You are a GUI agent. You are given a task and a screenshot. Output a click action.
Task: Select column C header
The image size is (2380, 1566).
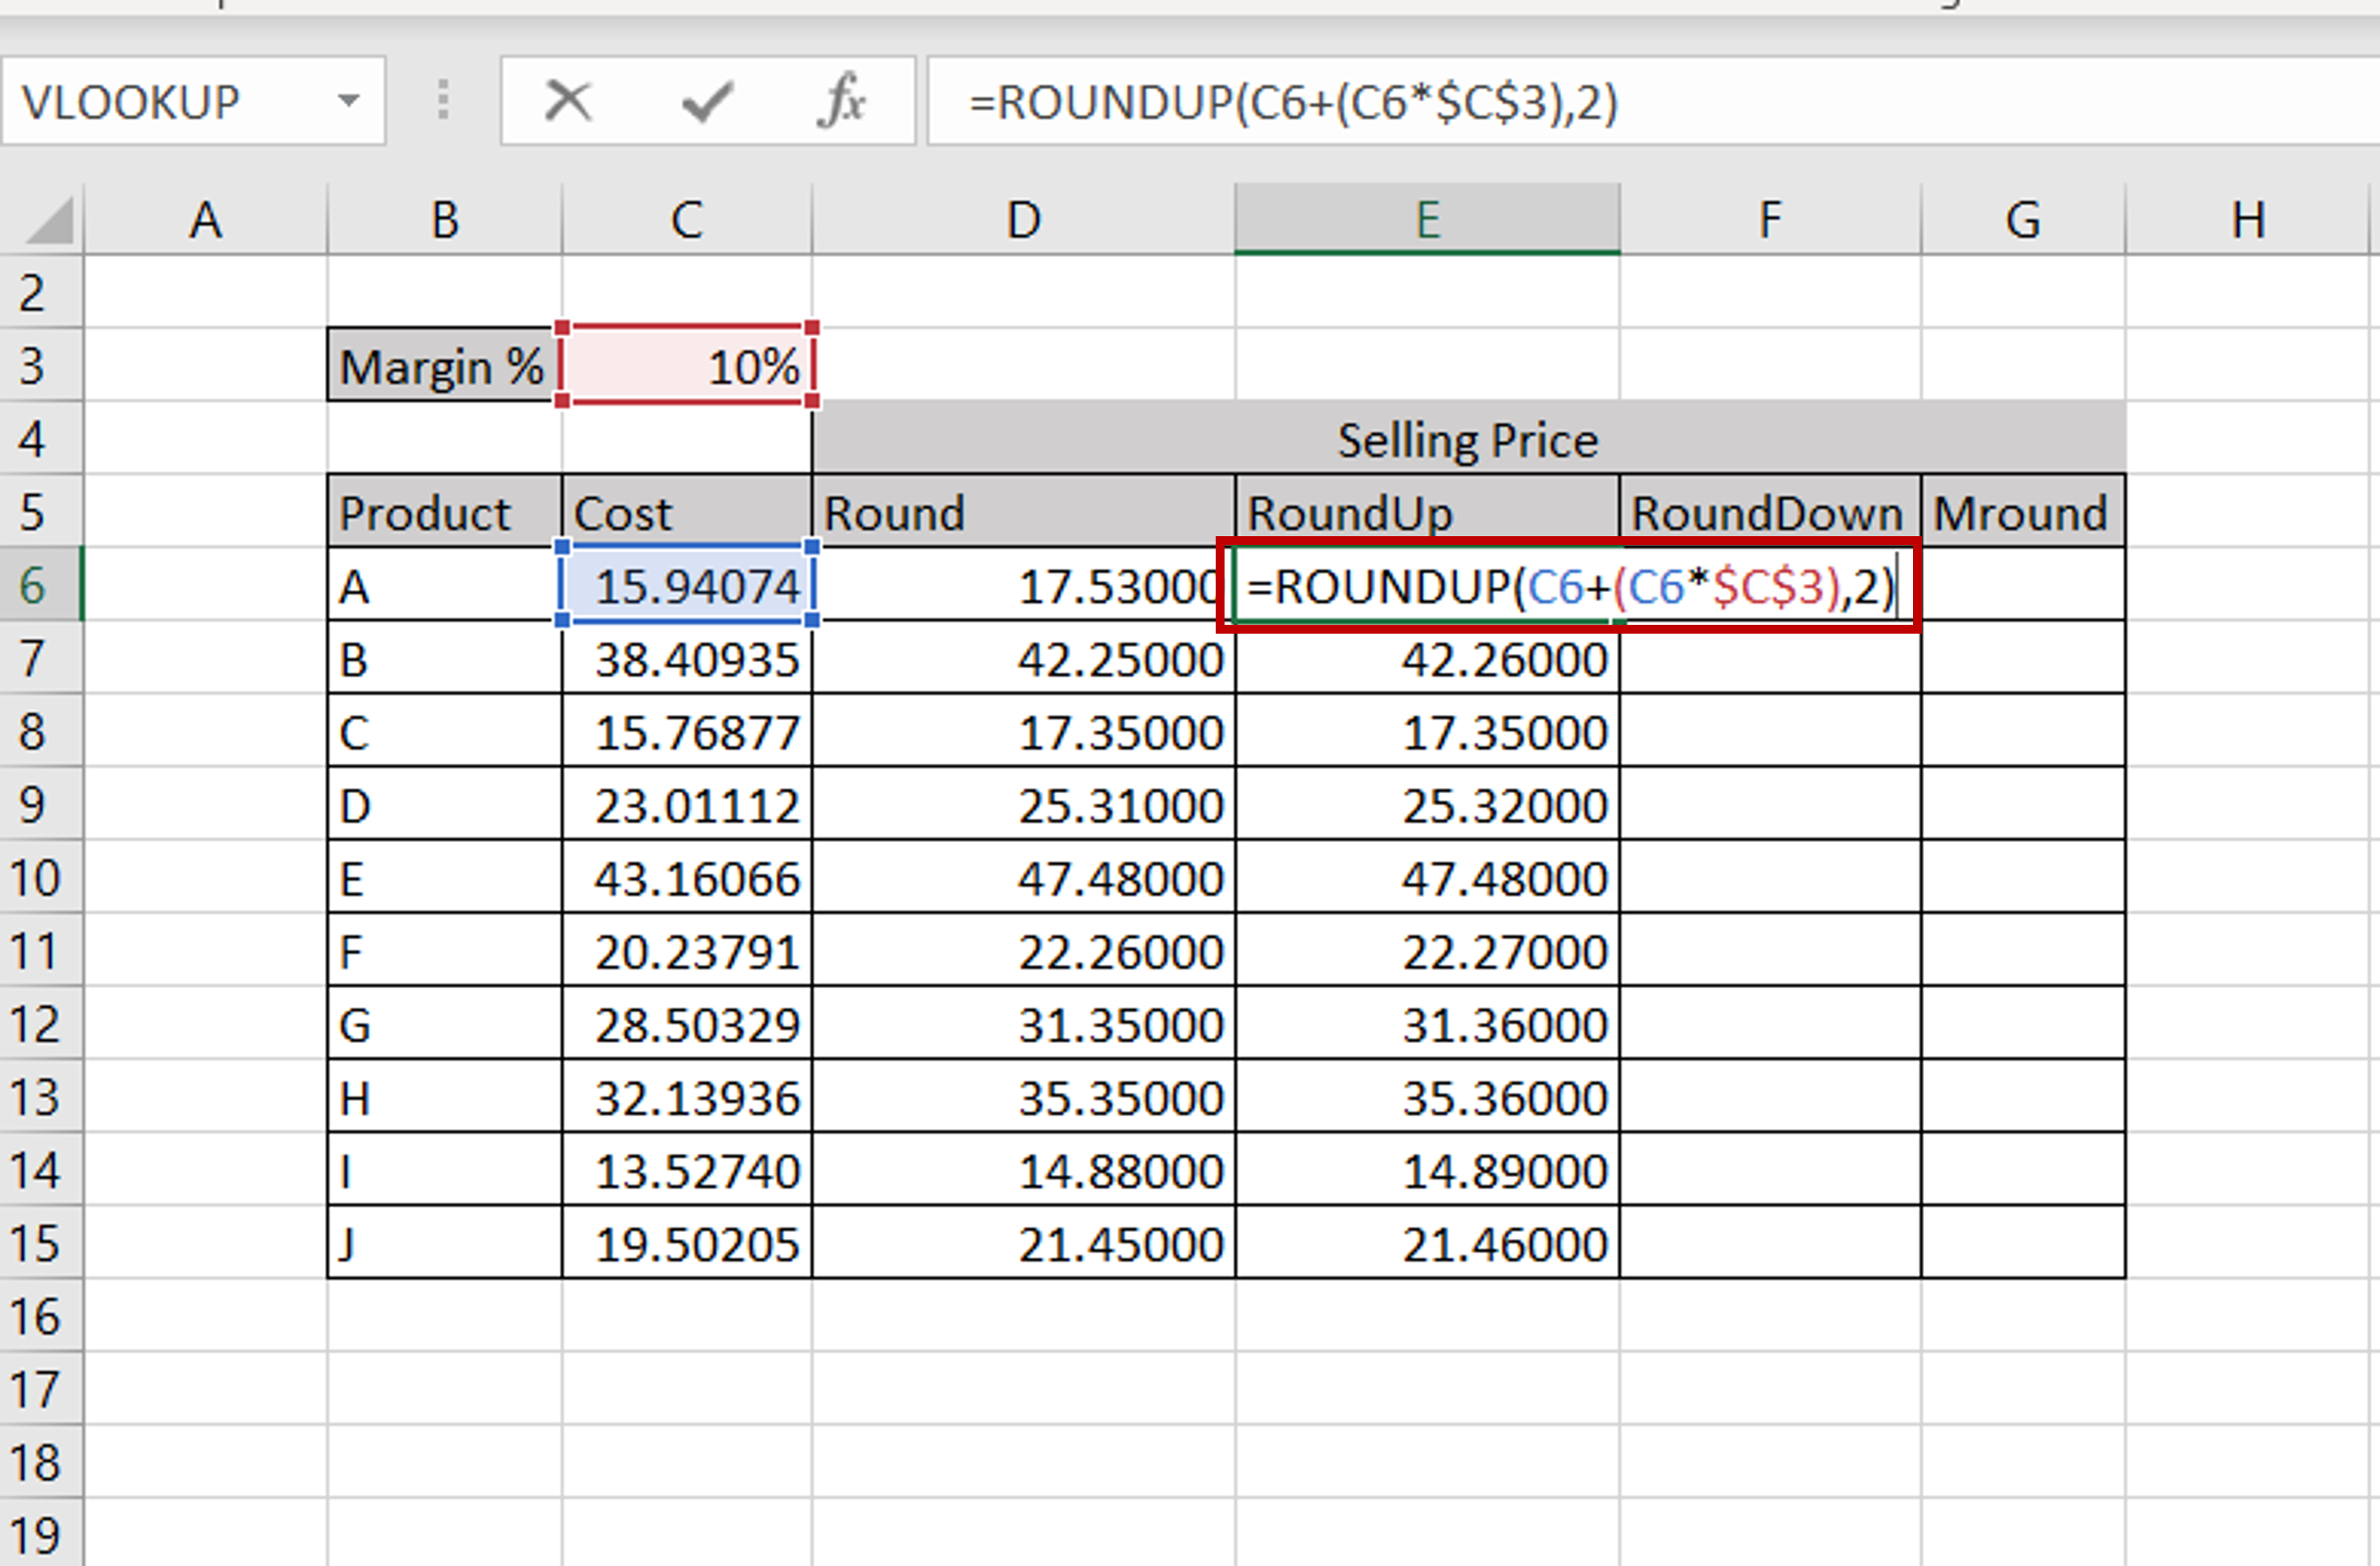click(x=686, y=219)
